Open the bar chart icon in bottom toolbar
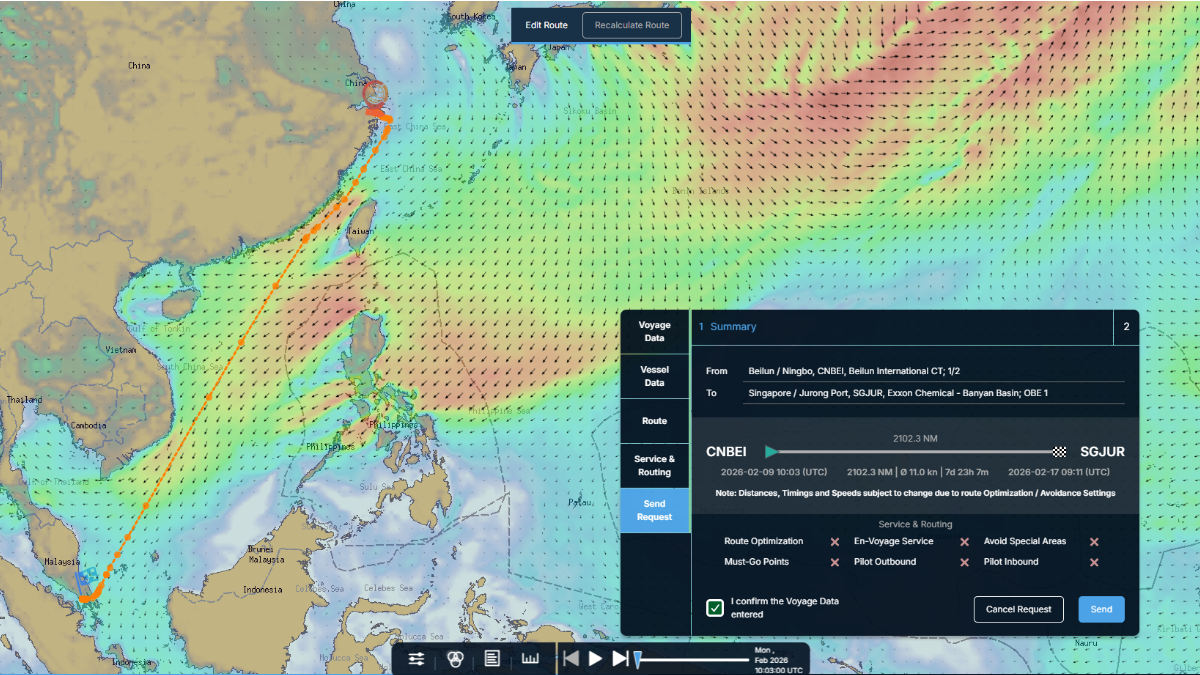The height and width of the screenshot is (675, 1200). click(x=531, y=658)
